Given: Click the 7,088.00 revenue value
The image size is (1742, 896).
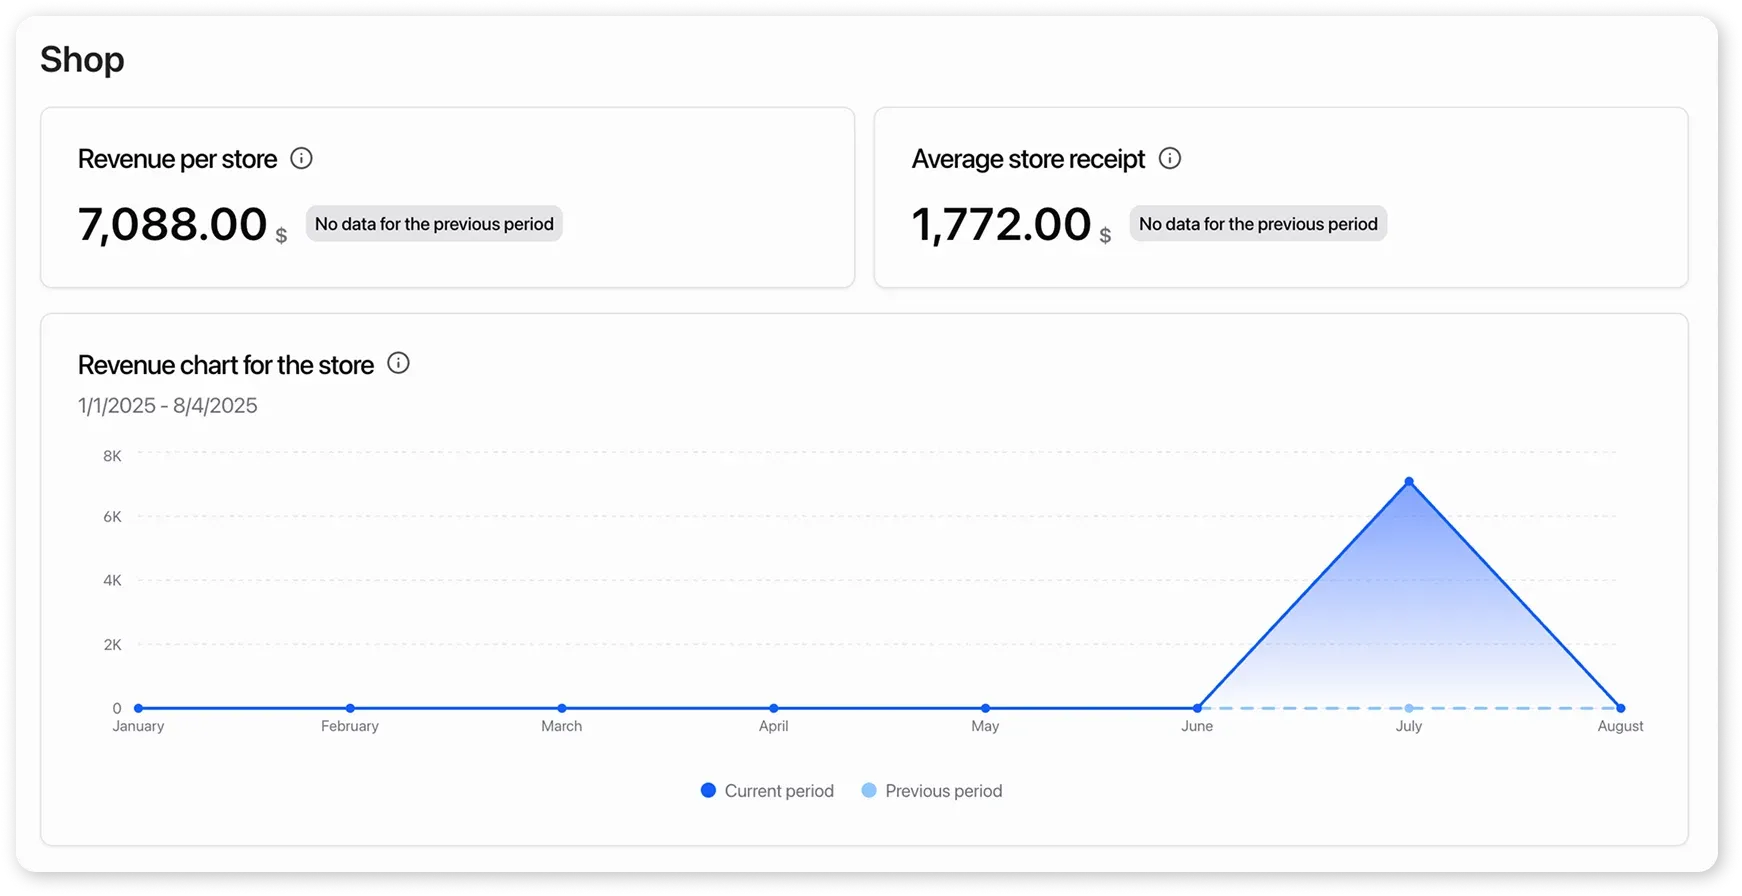Looking at the screenshot, I should (x=172, y=223).
